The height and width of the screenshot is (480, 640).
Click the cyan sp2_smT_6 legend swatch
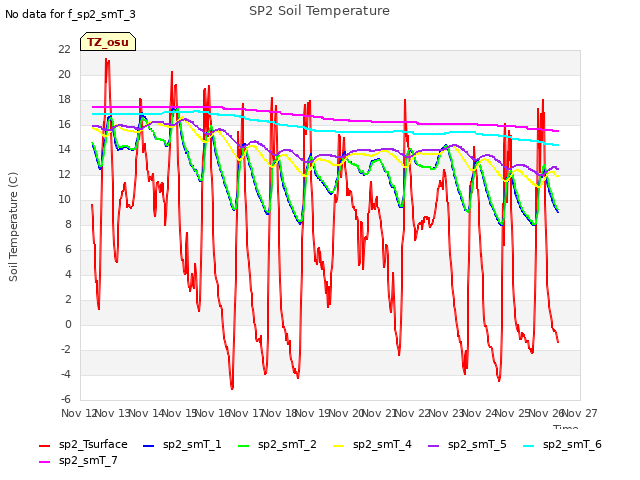[529, 446]
